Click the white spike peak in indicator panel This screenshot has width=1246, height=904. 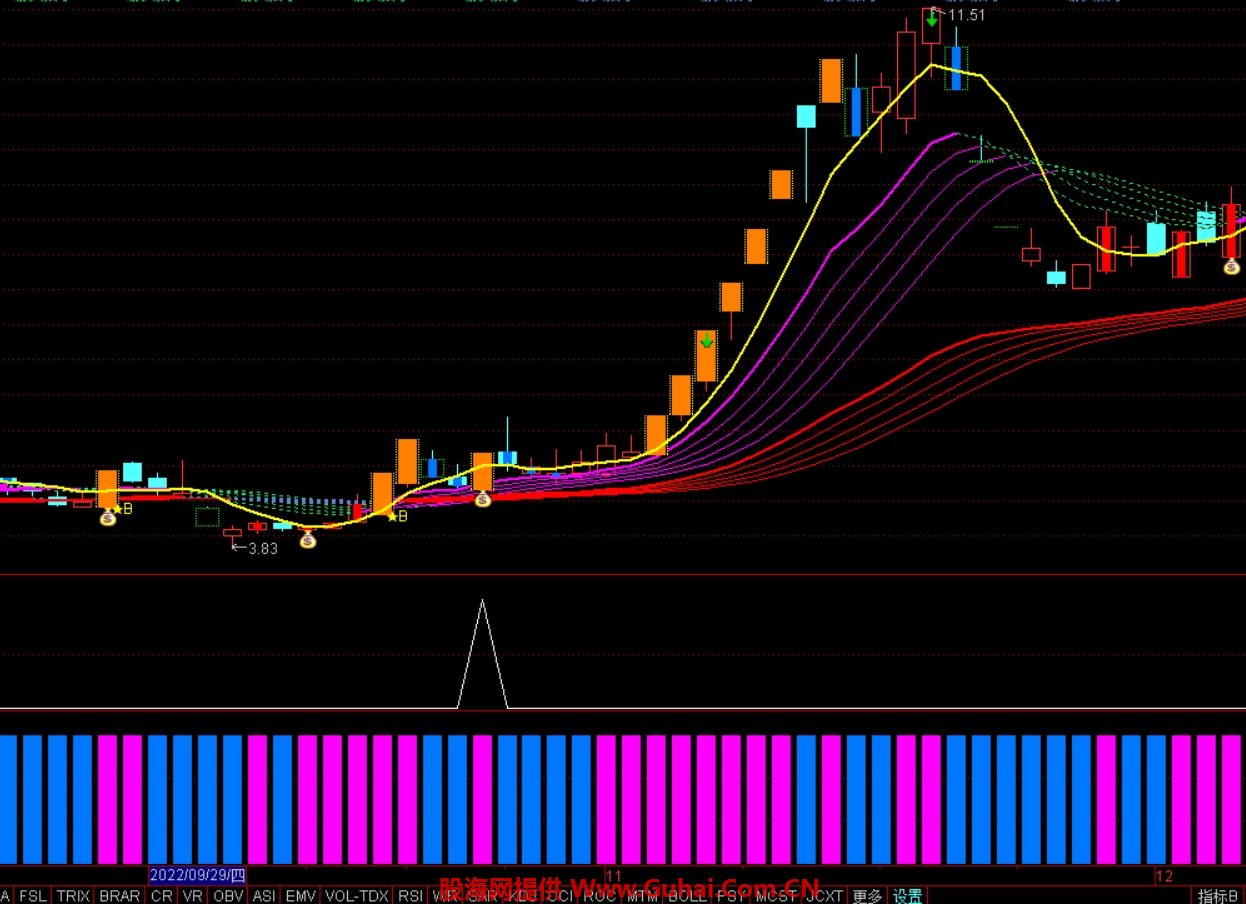click(x=483, y=602)
